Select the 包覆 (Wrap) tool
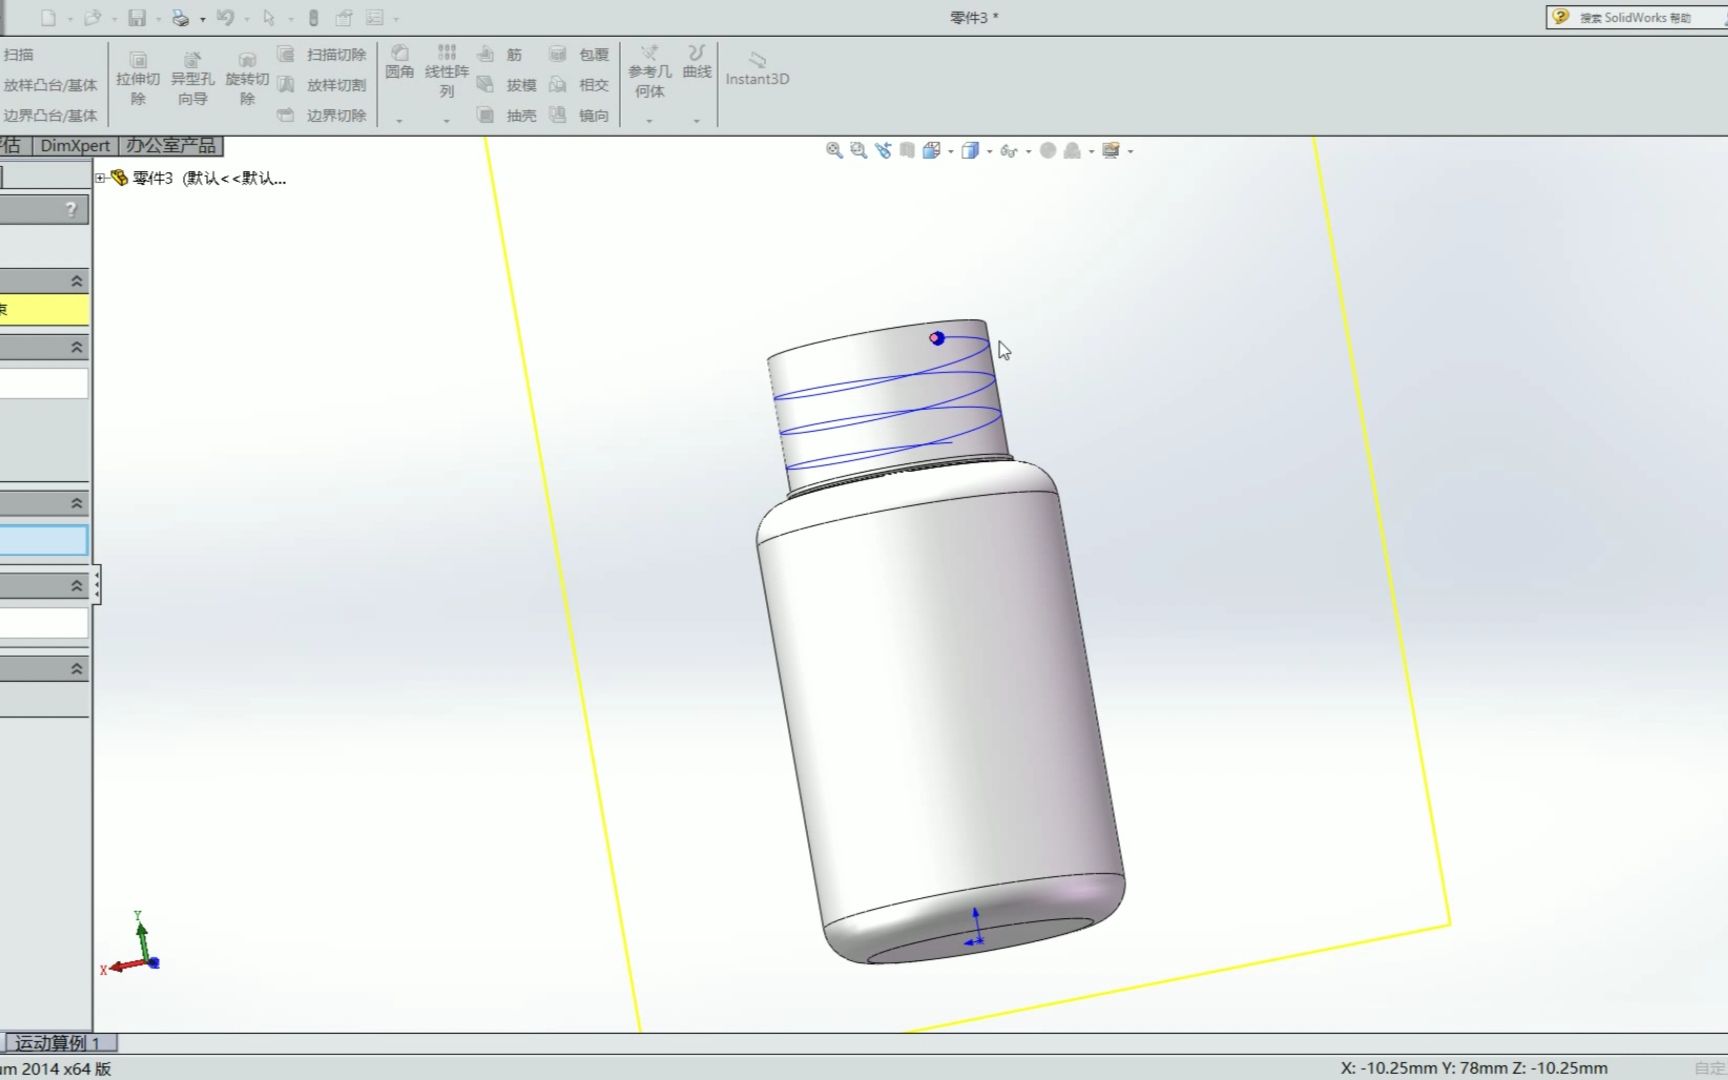 pos(579,54)
